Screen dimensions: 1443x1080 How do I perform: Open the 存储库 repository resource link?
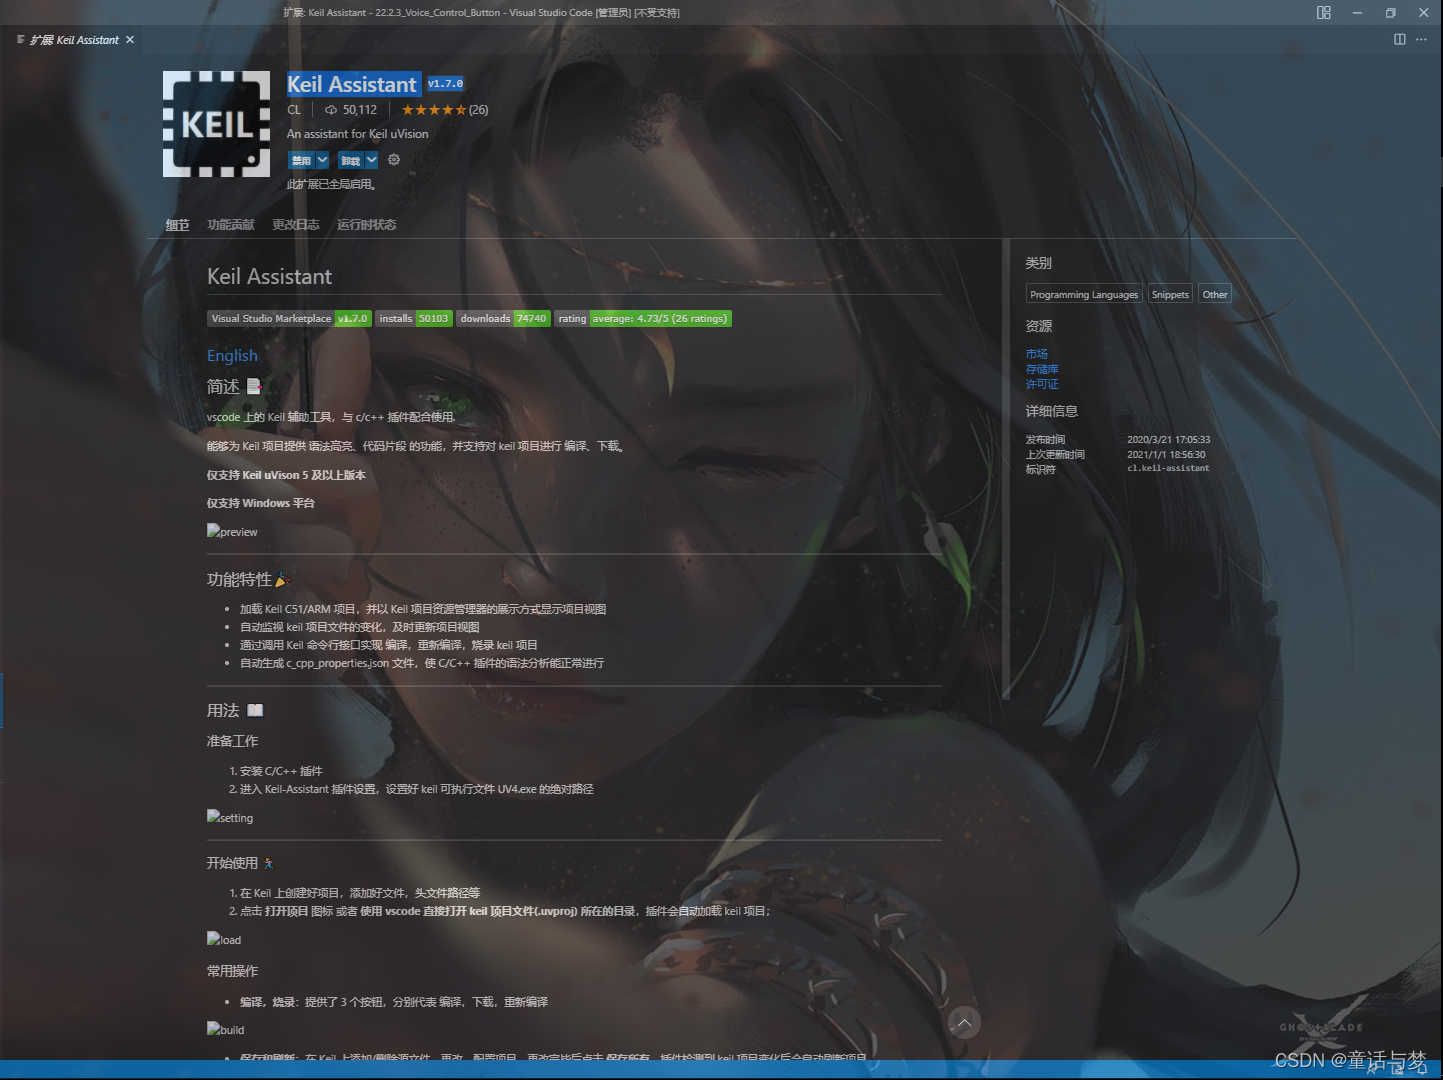click(x=1042, y=369)
